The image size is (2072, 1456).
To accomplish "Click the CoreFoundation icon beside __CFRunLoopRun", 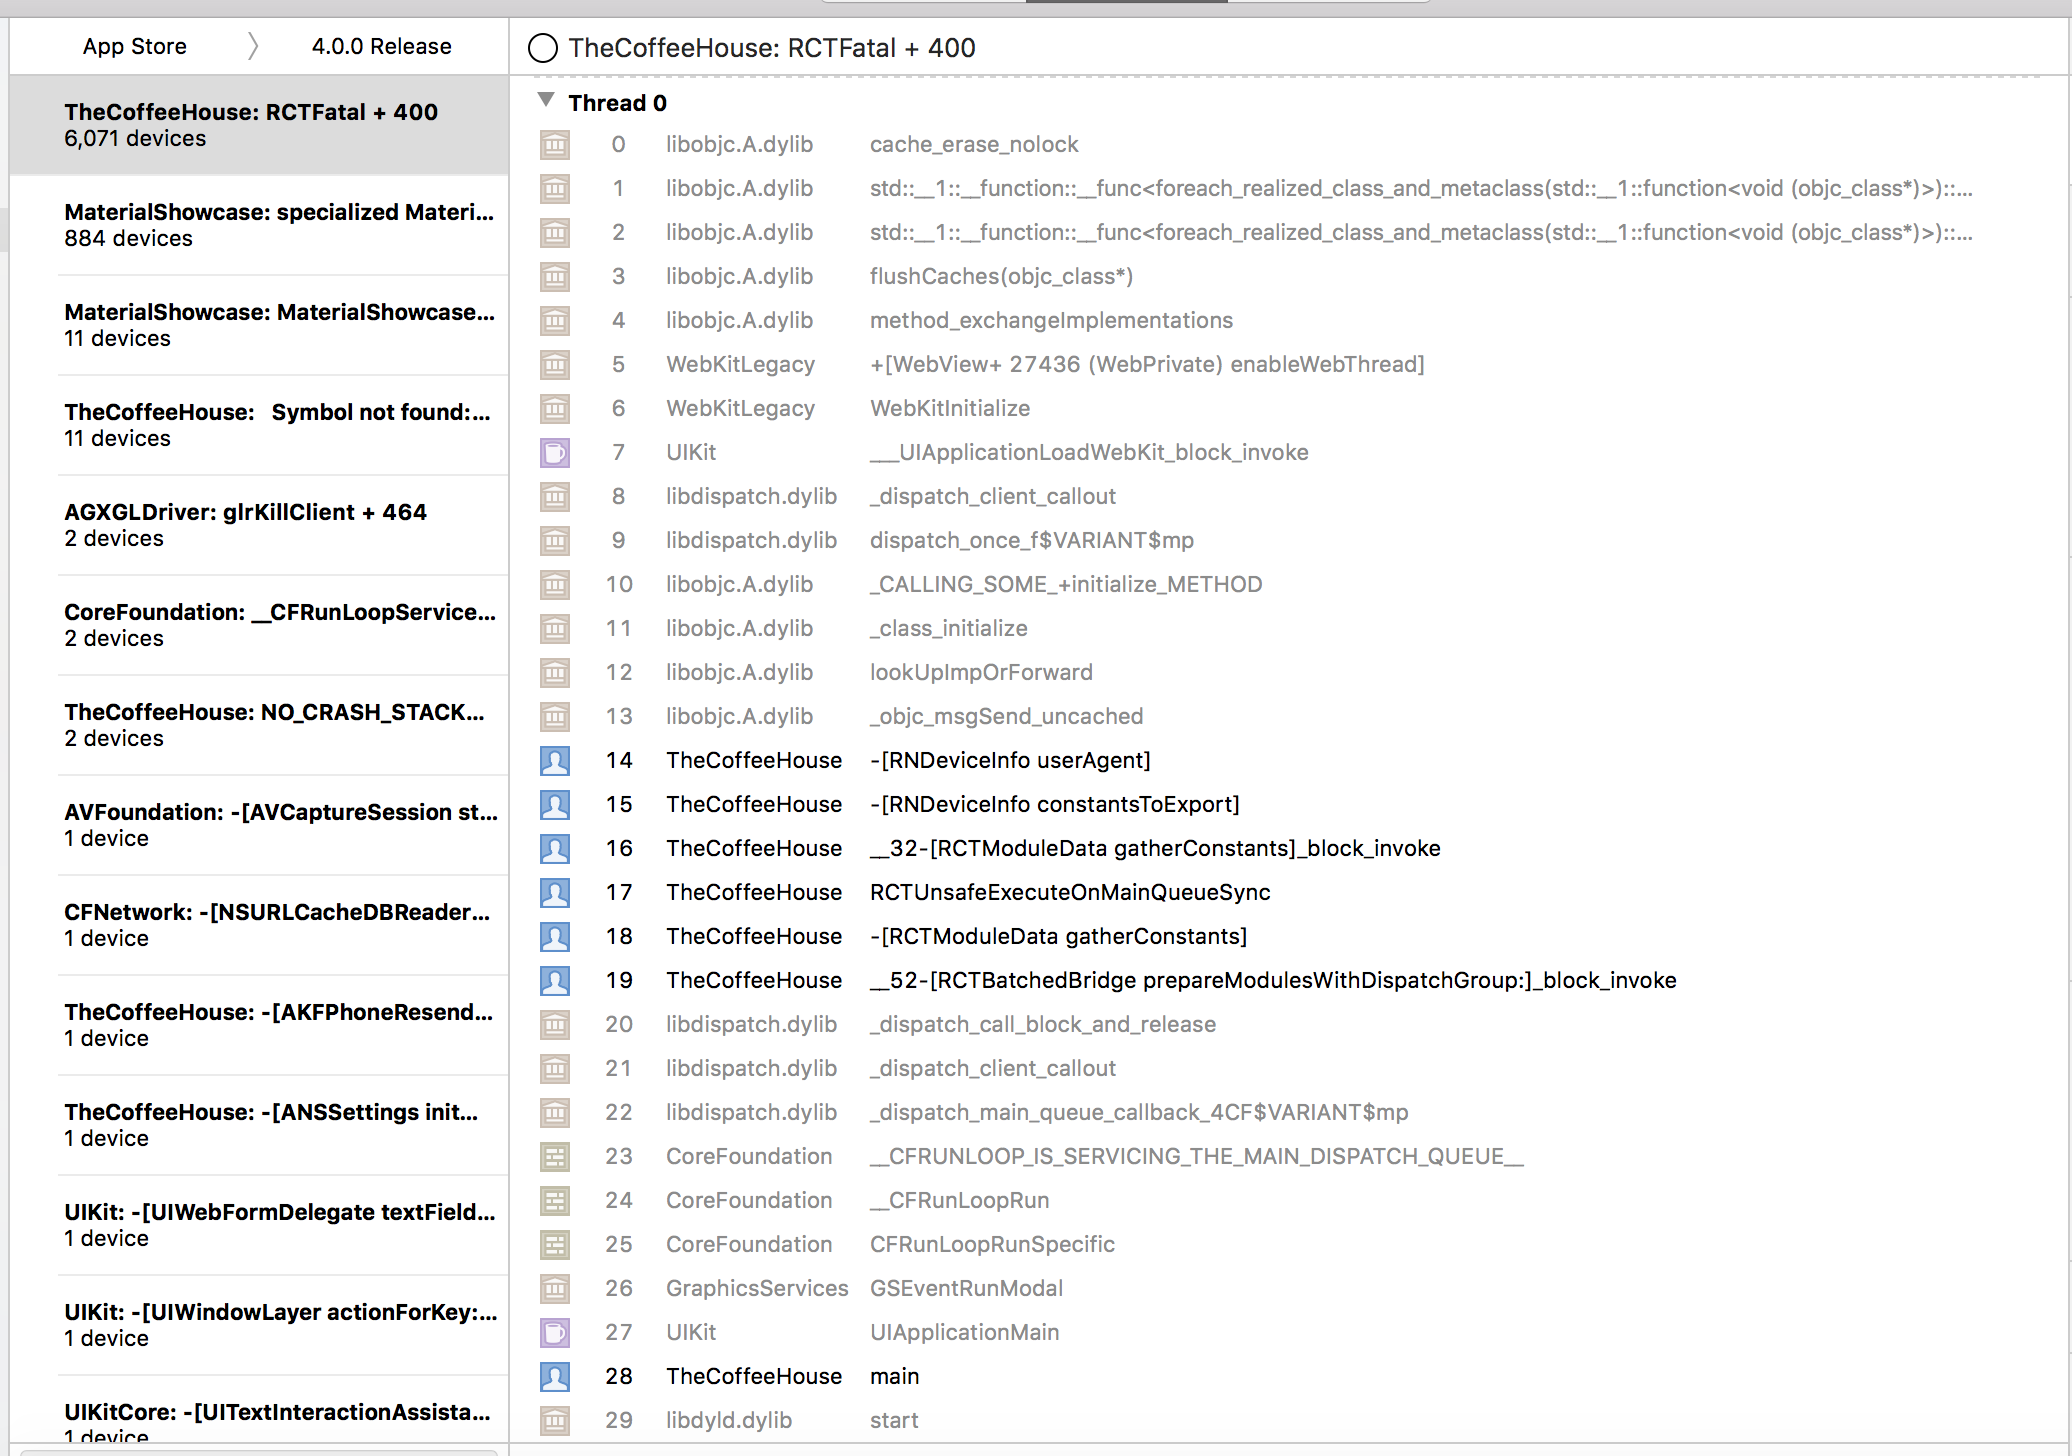I will point(555,1200).
